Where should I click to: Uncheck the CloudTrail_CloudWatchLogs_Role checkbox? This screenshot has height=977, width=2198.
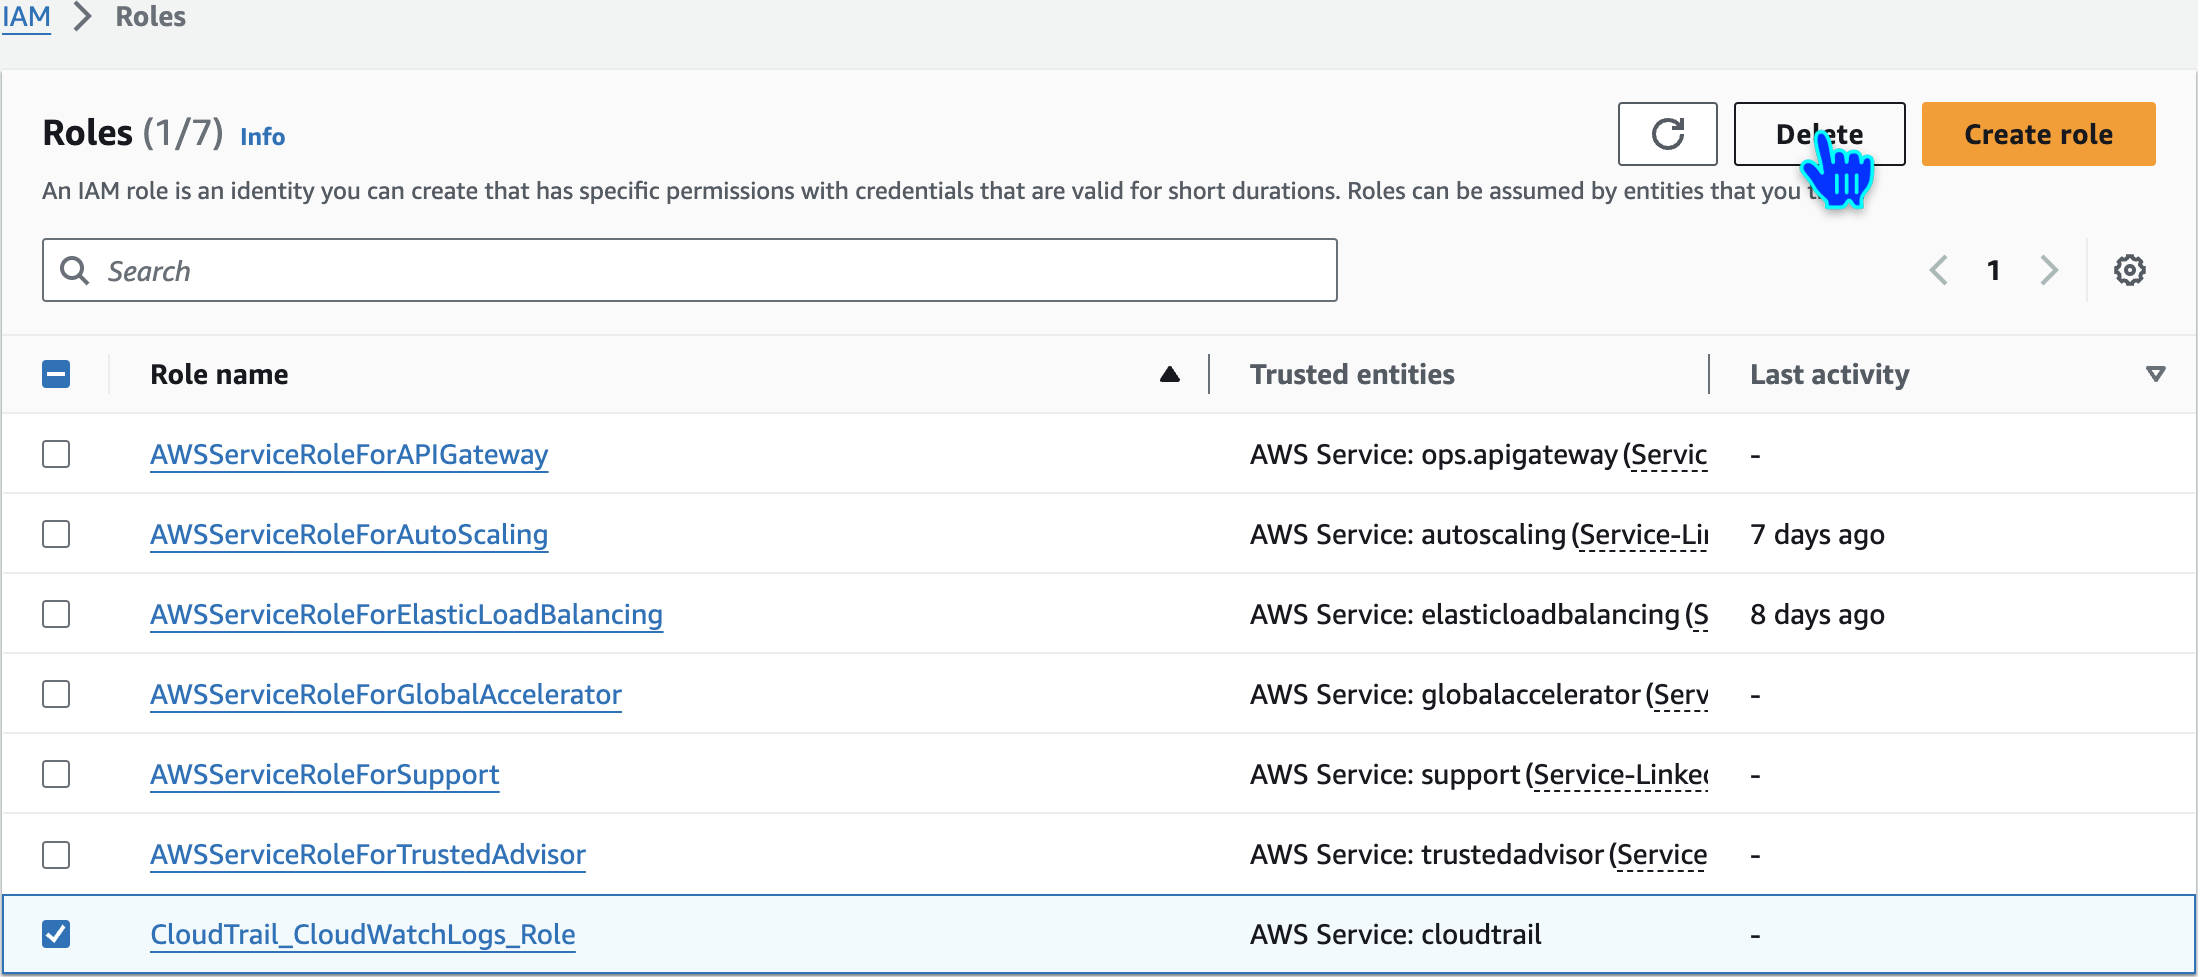[56, 934]
